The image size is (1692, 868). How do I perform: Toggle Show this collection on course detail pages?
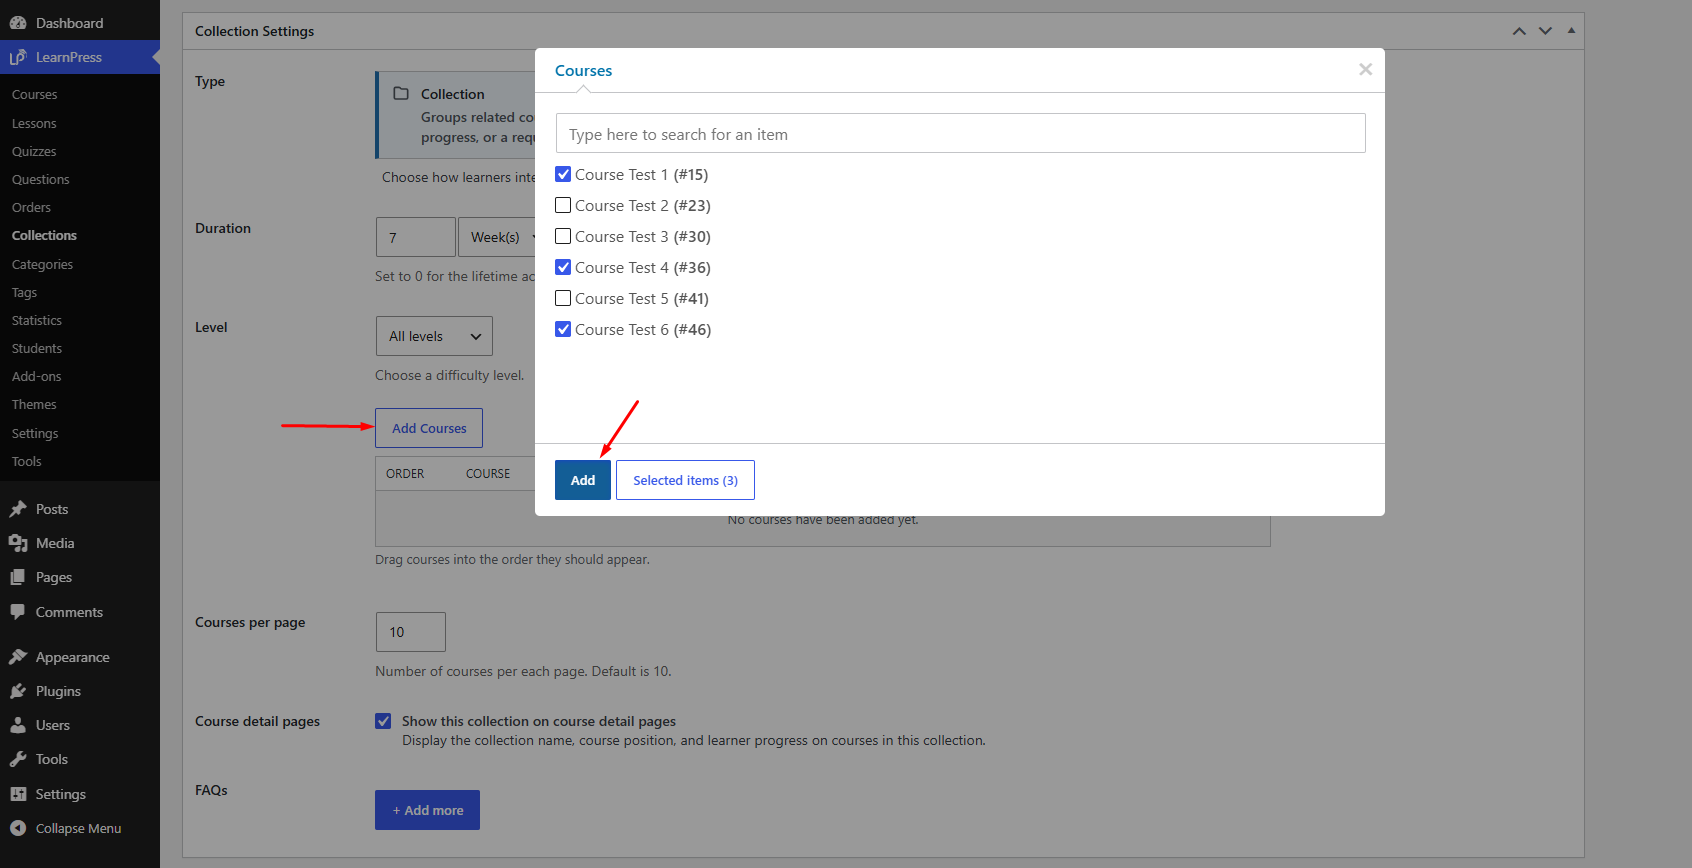383,721
